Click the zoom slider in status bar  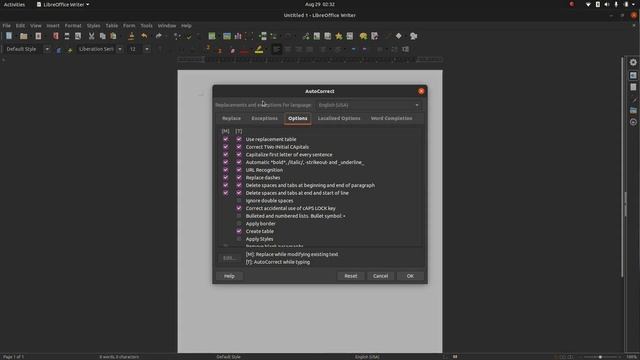click(600, 357)
